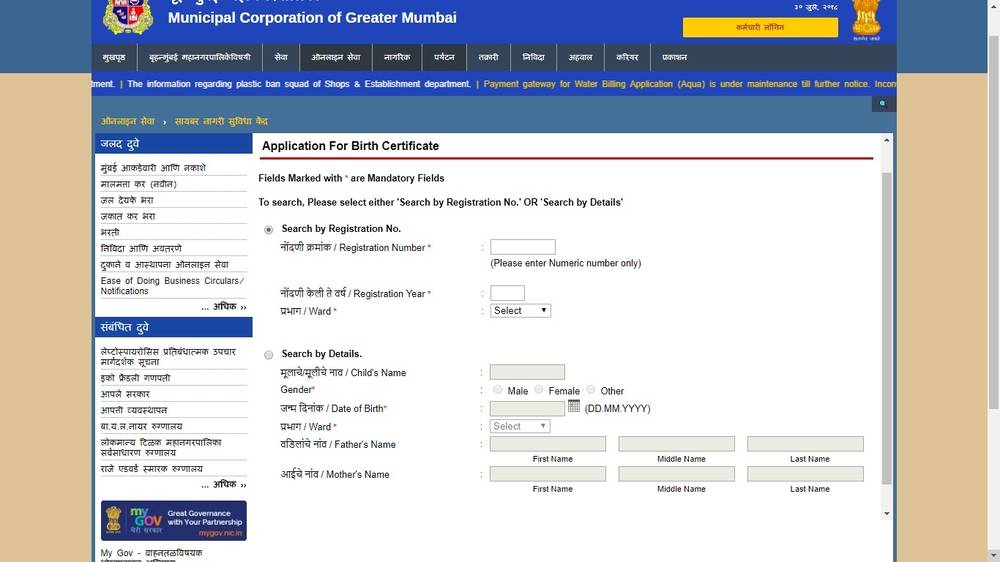Open राजे एडवर्ड स्मारक रुग्णालय link
Screen dimensions: 1000x562
[152, 468]
